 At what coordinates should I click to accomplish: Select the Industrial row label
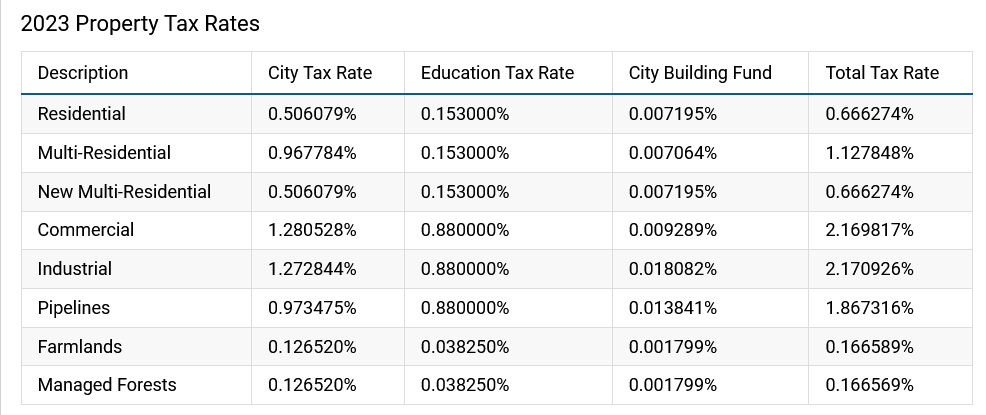pyautogui.click(x=75, y=269)
